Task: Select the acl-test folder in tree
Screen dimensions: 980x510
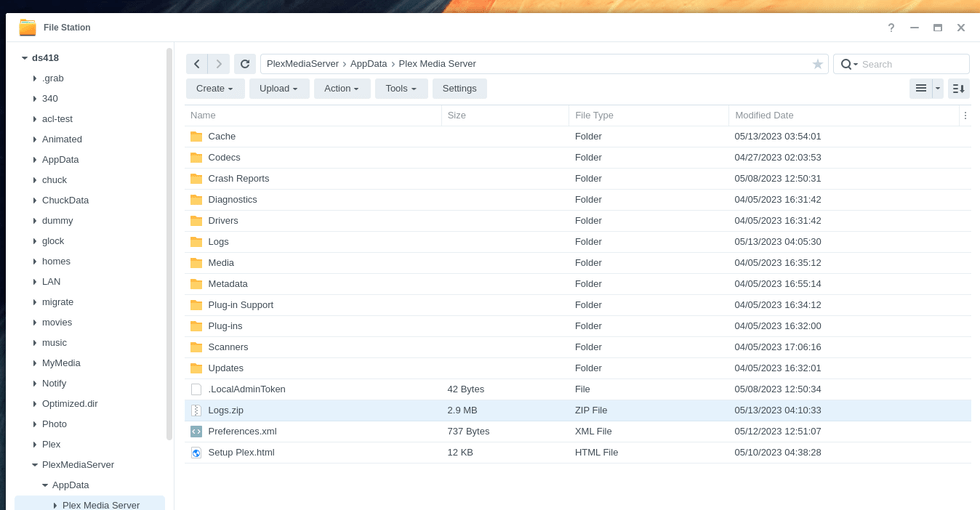Action: pos(58,119)
